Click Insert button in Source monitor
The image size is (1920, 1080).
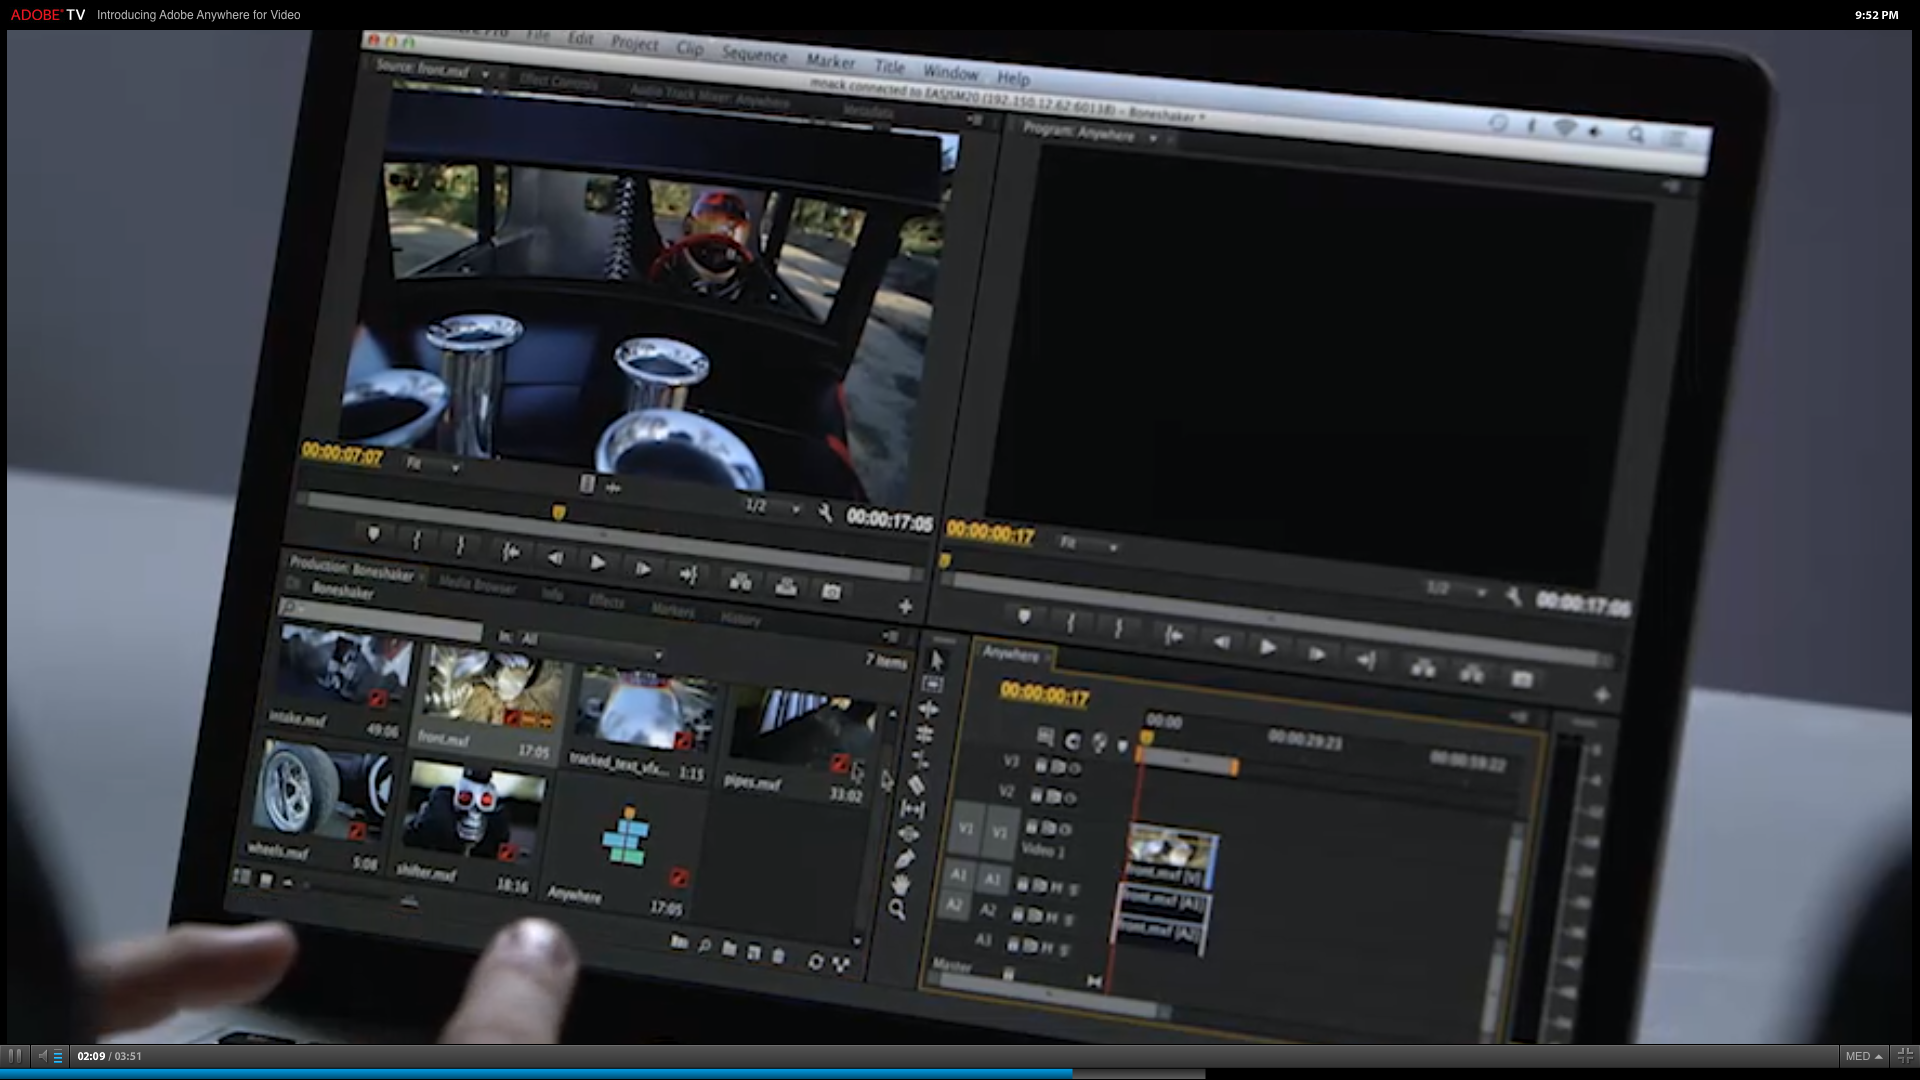(740, 581)
